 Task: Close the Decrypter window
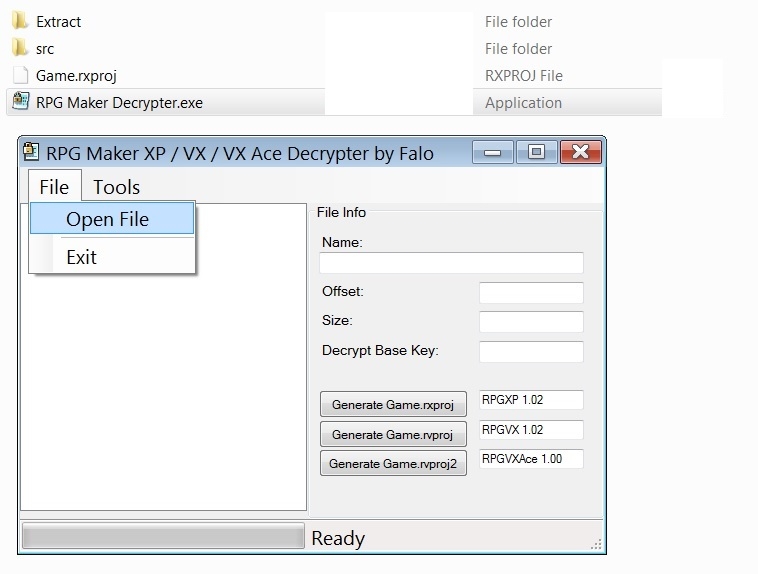pyautogui.click(x=581, y=152)
